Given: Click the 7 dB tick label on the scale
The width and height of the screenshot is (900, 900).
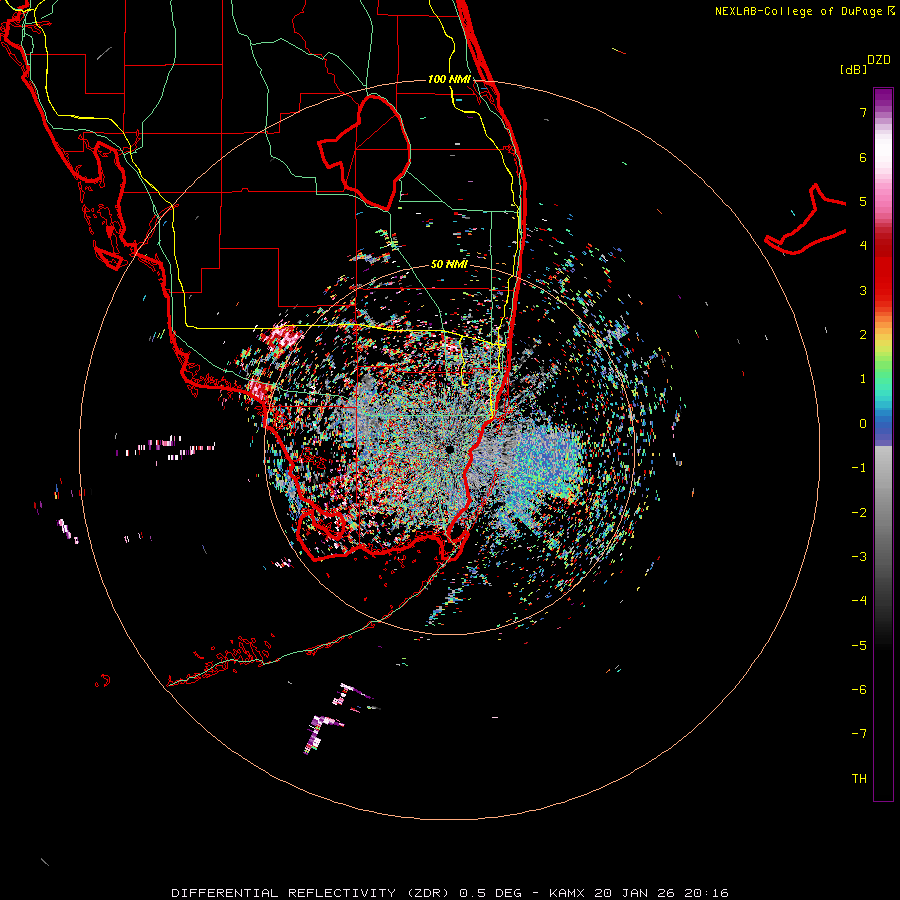Looking at the screenshot, I should pos(863,112).
